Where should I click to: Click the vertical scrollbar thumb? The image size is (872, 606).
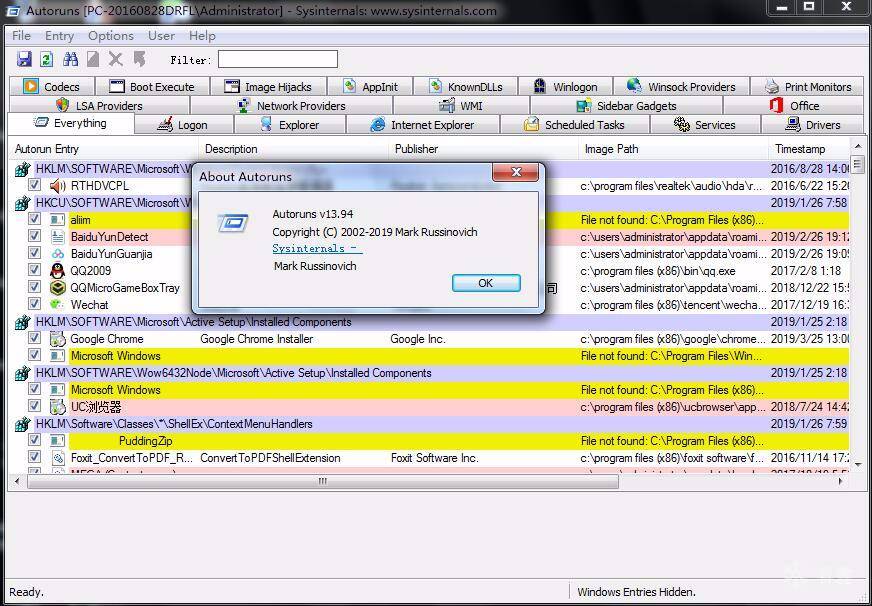pos(857,166)
